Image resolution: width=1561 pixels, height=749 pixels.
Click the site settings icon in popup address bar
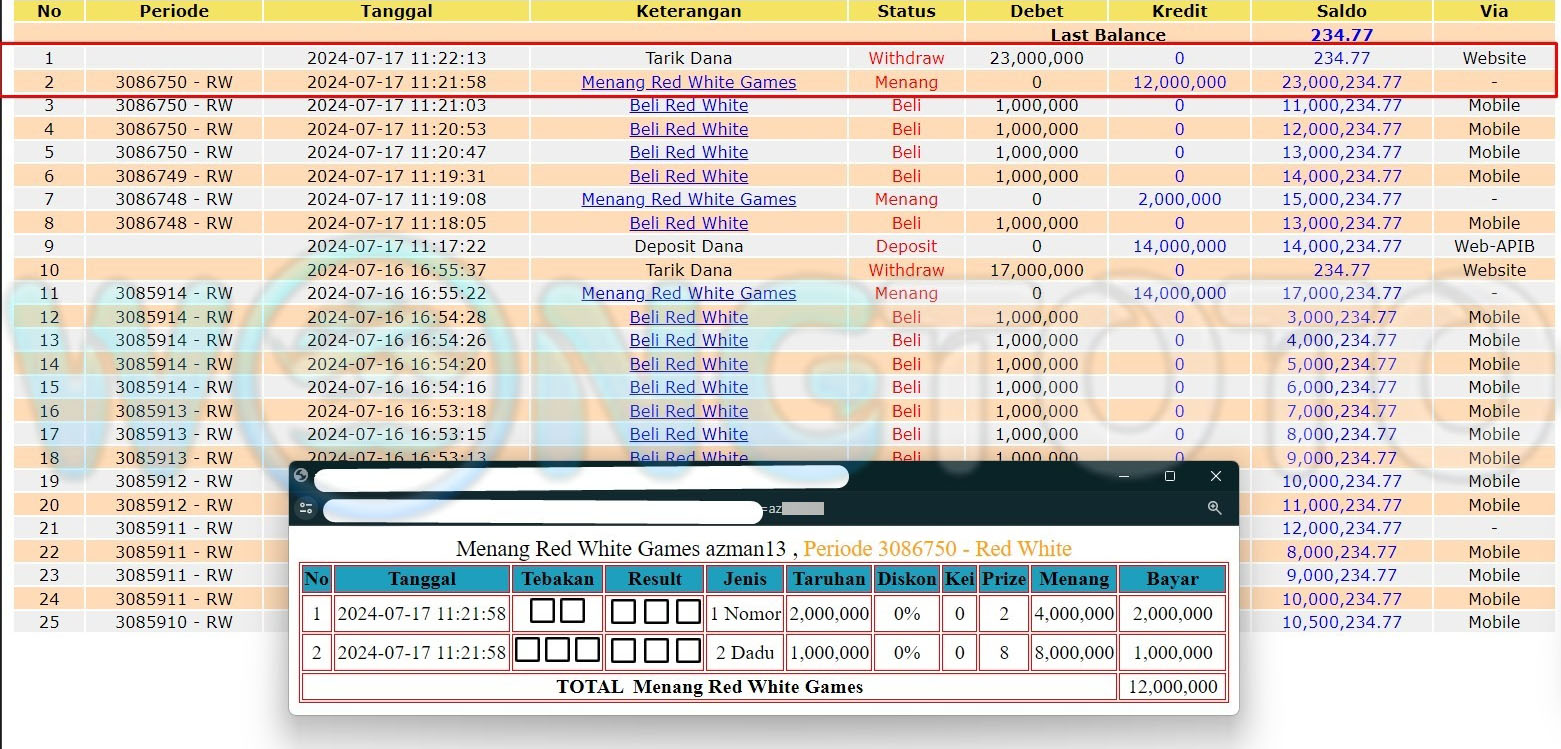pos(306,509)
